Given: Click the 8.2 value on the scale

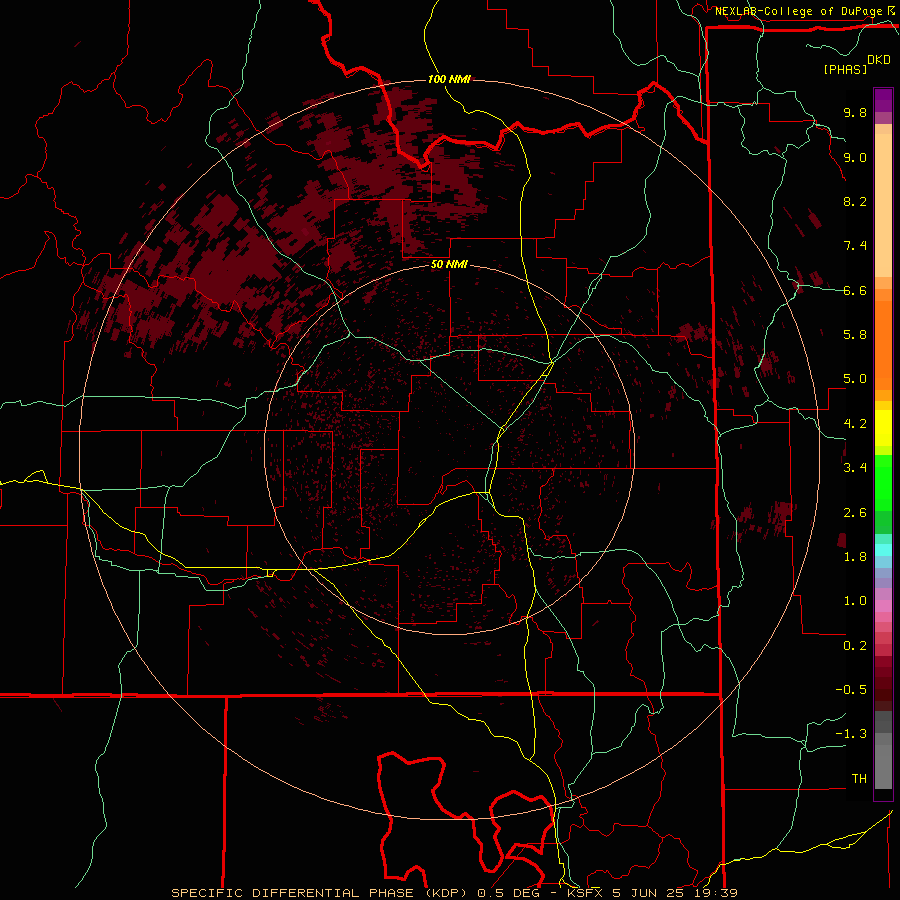Looking at the screenshot, I should click(x=855, y=201).
